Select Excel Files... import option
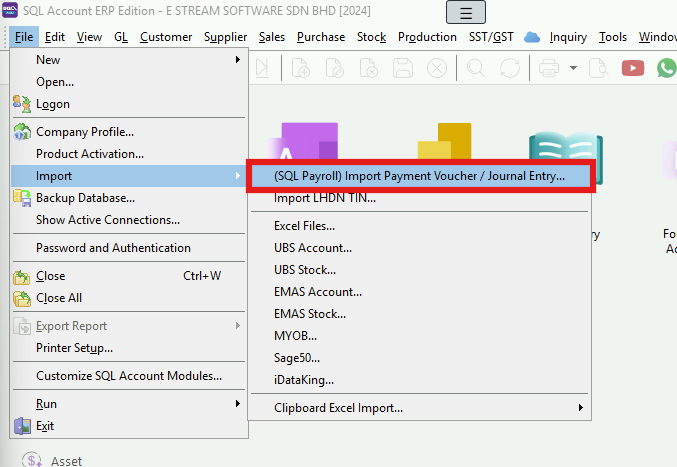The width and height of the screenshot is (677, 467). pyautogui.click(x=420, y=226)
